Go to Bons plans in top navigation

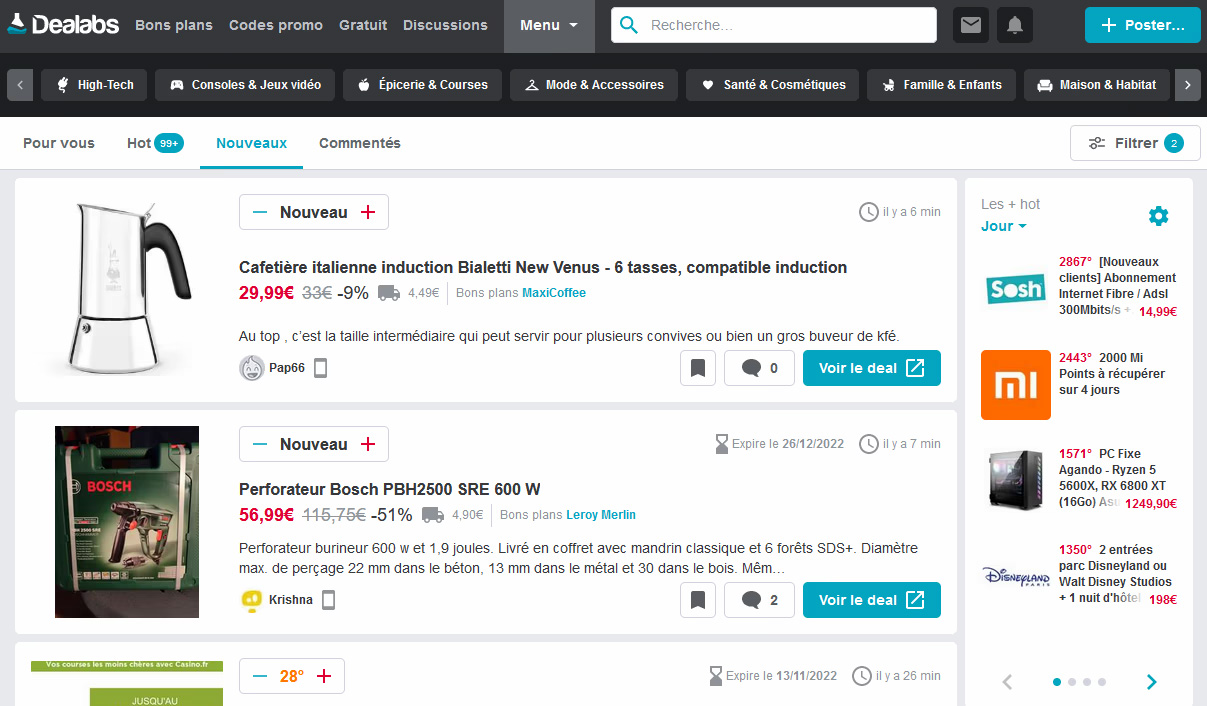tap(174, 25)
